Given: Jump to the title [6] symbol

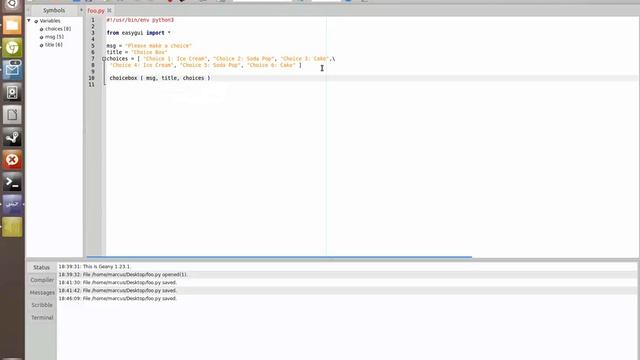Looking at the screenshot, I should tap(54, 45).
